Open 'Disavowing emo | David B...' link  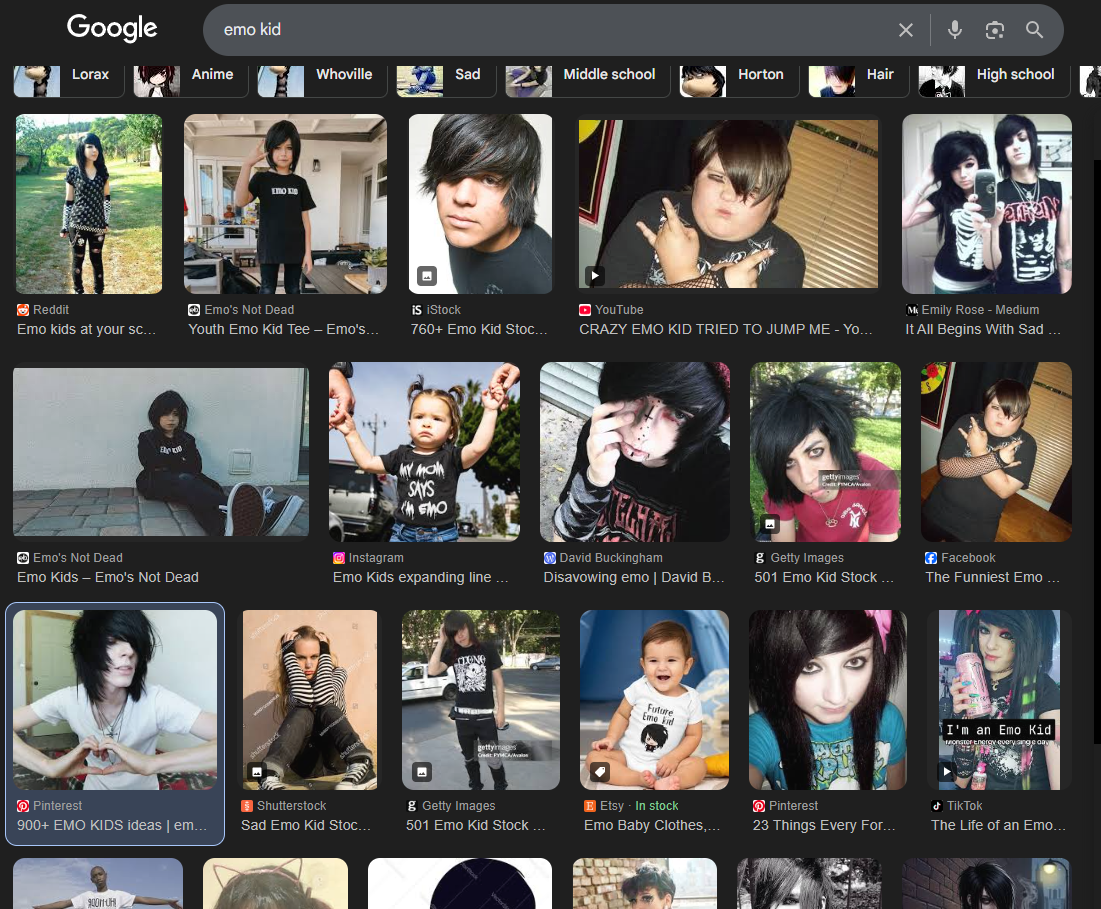point(634,577)
